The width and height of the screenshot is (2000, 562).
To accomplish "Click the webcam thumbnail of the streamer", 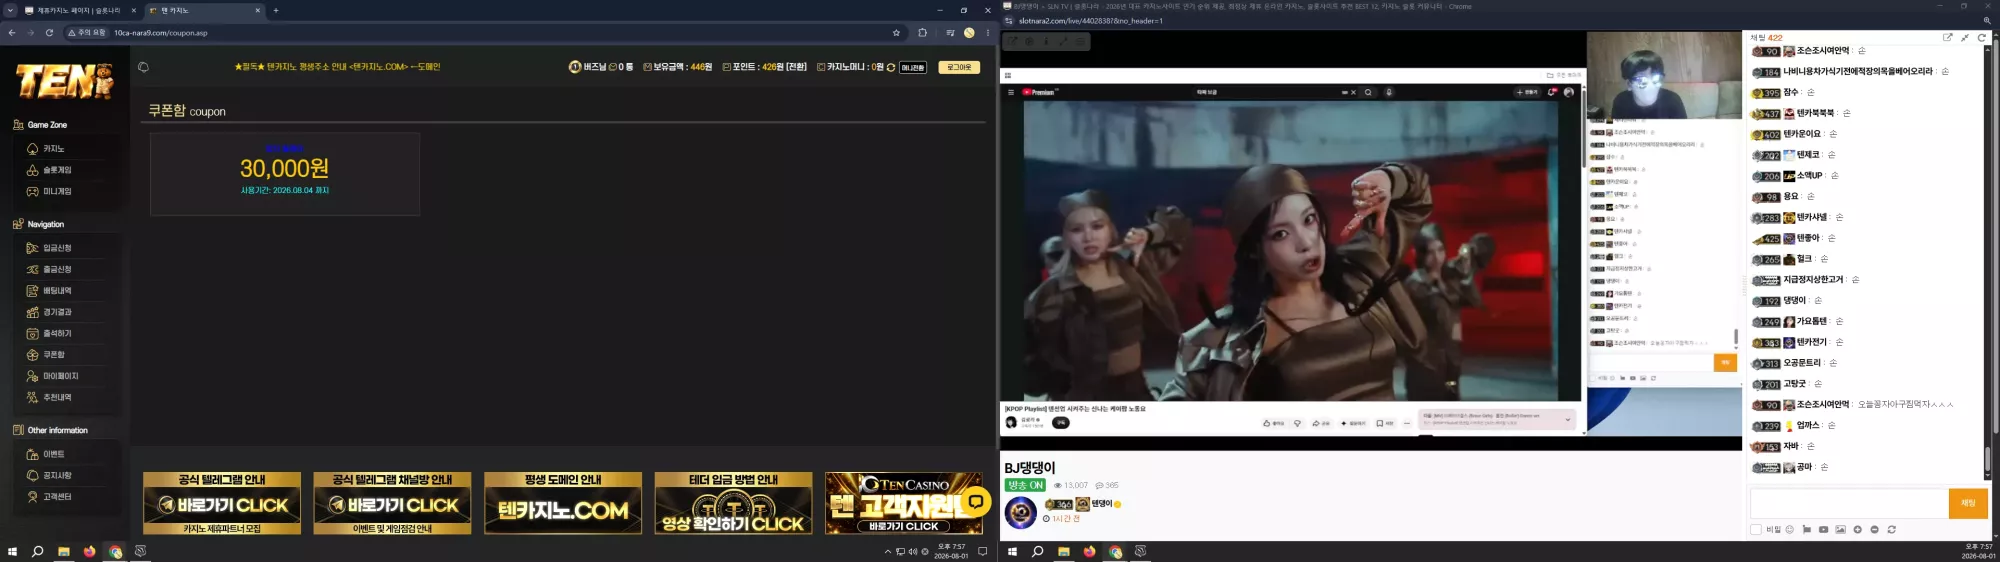I will click(x=1664, y=76).
